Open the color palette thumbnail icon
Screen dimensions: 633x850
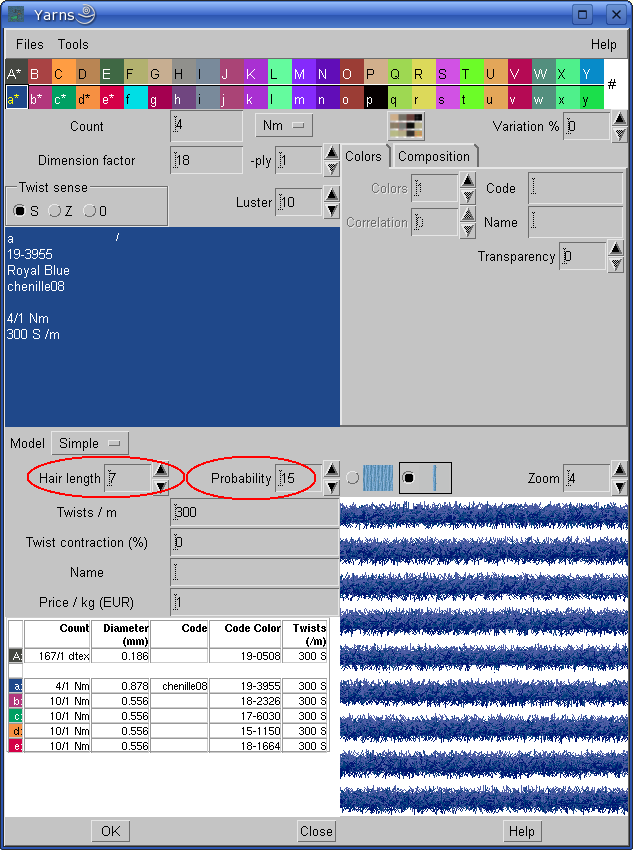406,126
